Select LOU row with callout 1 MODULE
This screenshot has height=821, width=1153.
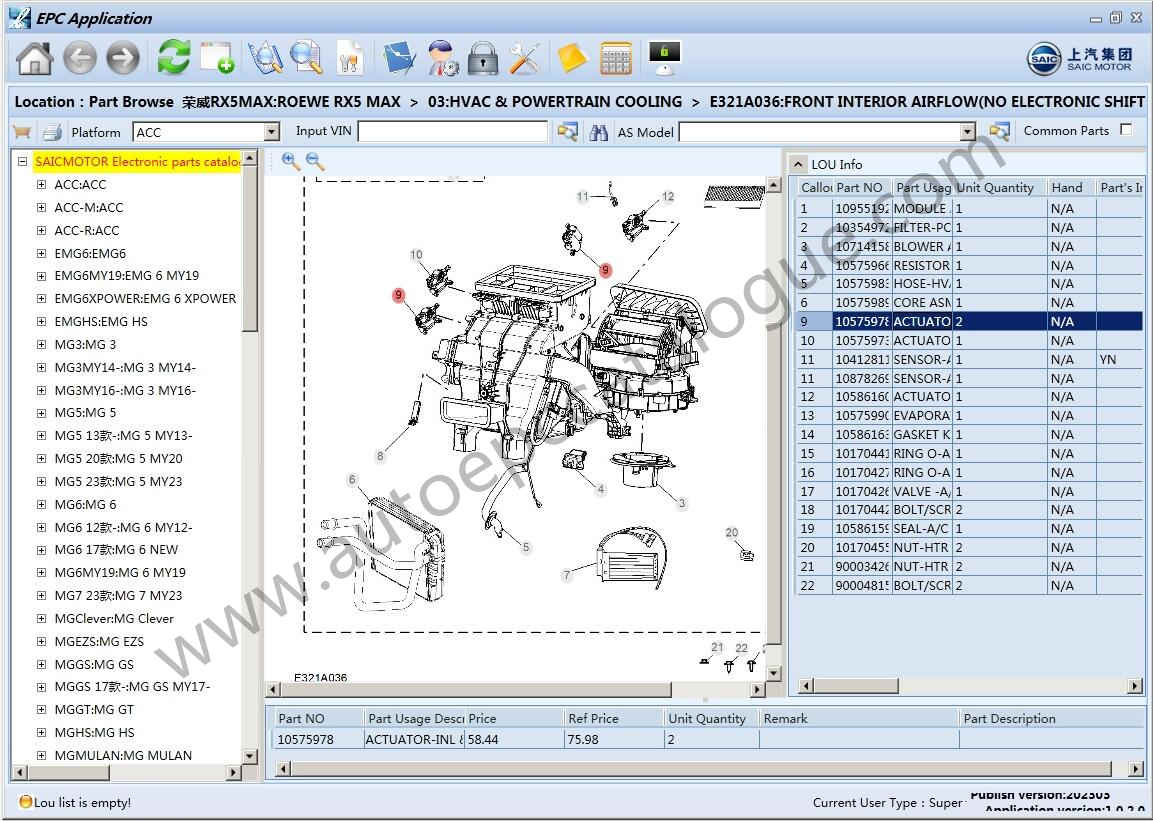[969, 208]
